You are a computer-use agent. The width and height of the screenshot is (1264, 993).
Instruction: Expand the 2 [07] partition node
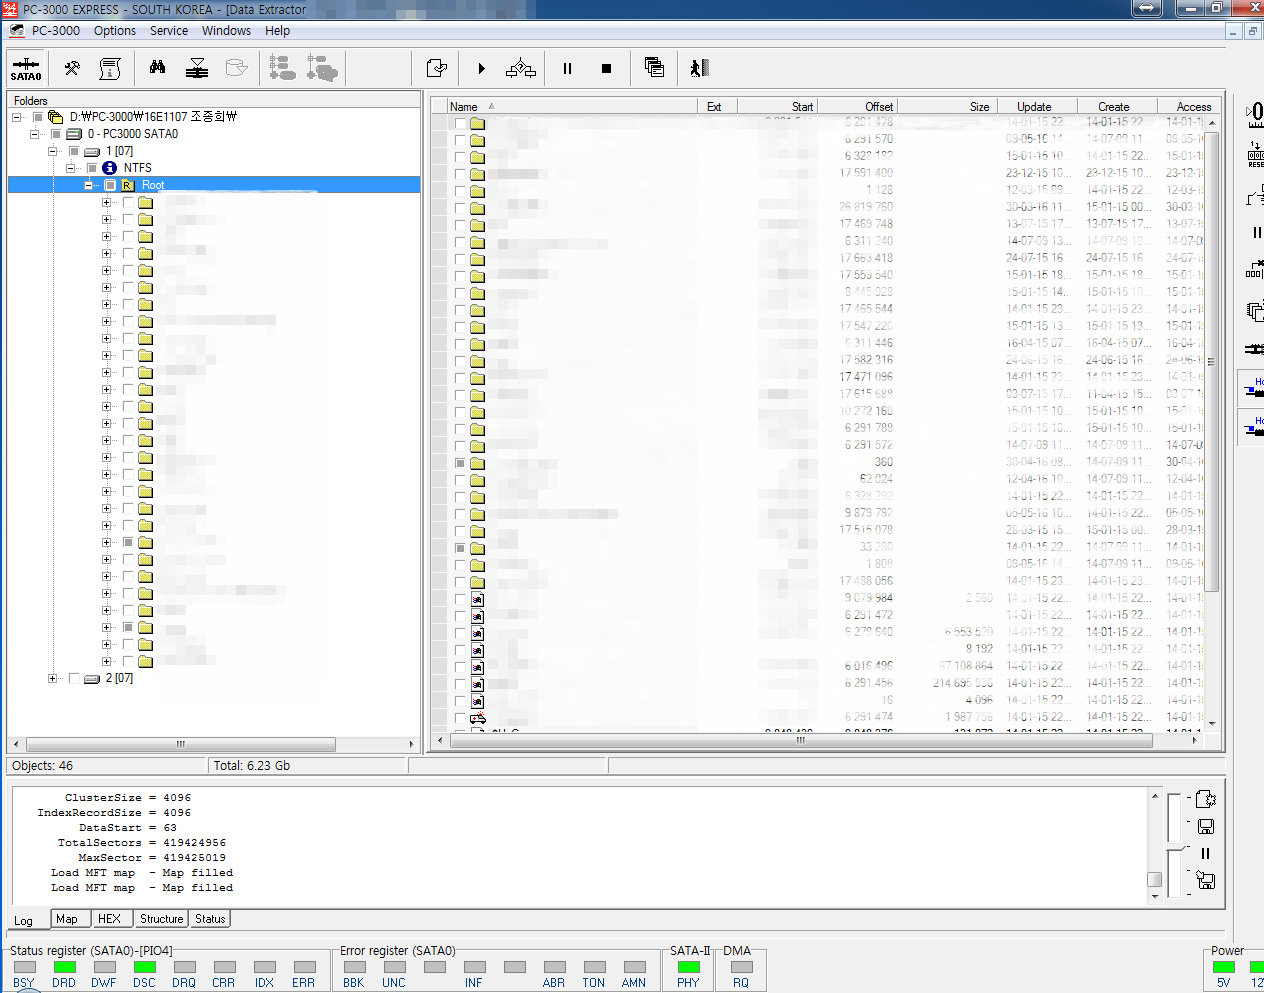click(x=53, y=678)
